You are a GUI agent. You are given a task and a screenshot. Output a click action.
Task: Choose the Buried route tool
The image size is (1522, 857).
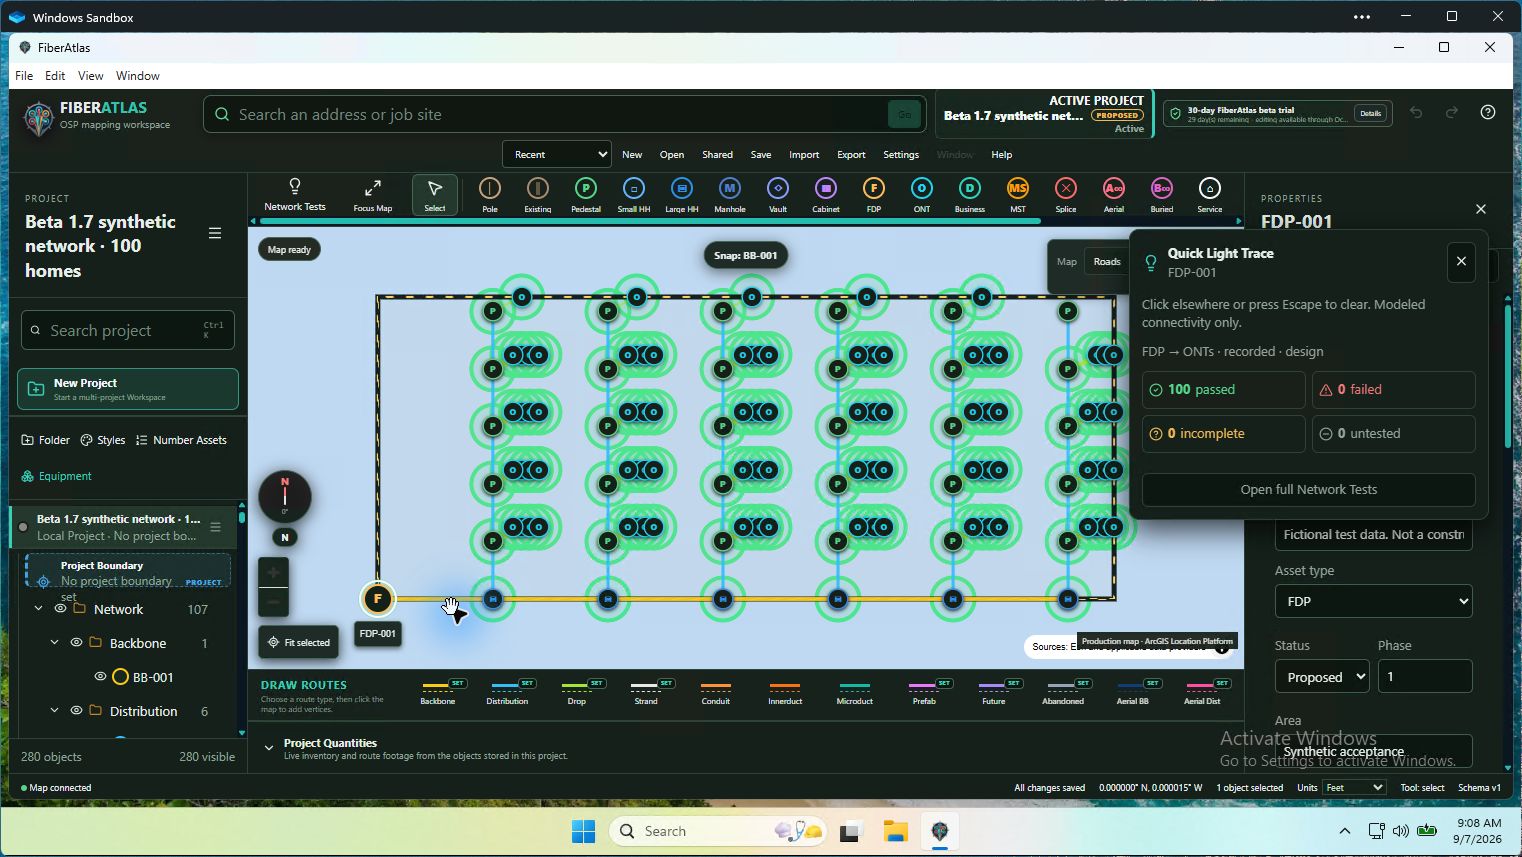pyautogui.click(x=1162, y=194)
